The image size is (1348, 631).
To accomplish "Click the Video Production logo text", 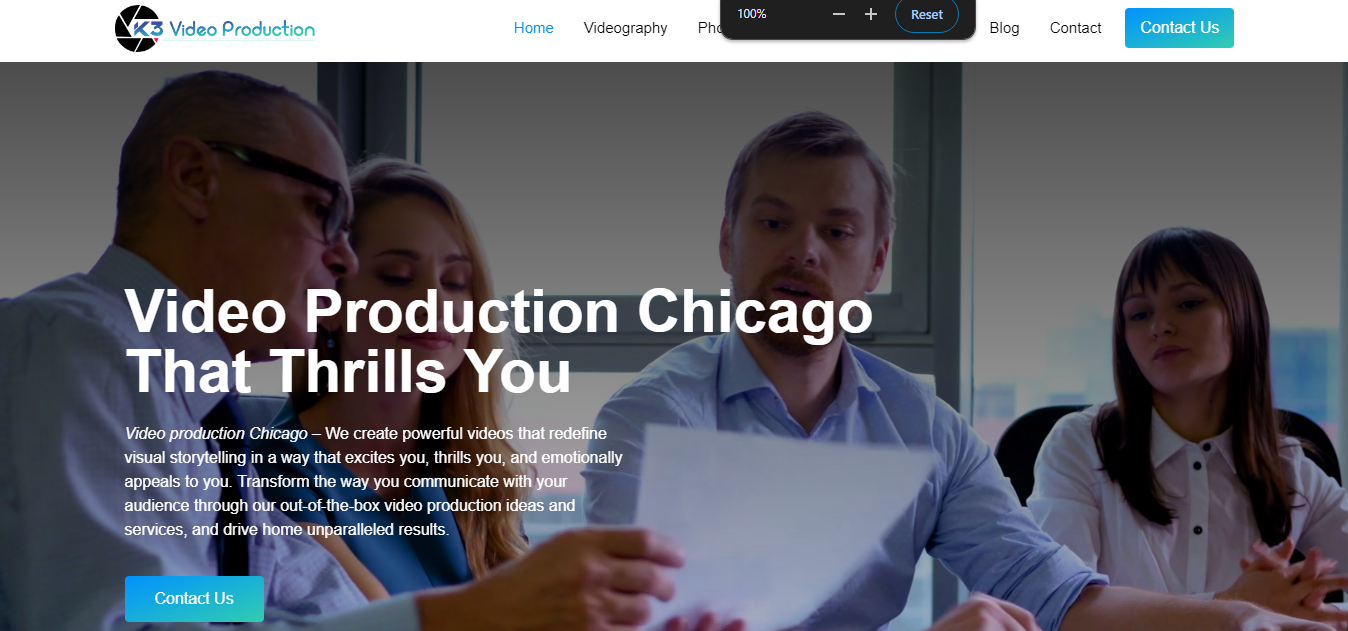I will point(242,29).
